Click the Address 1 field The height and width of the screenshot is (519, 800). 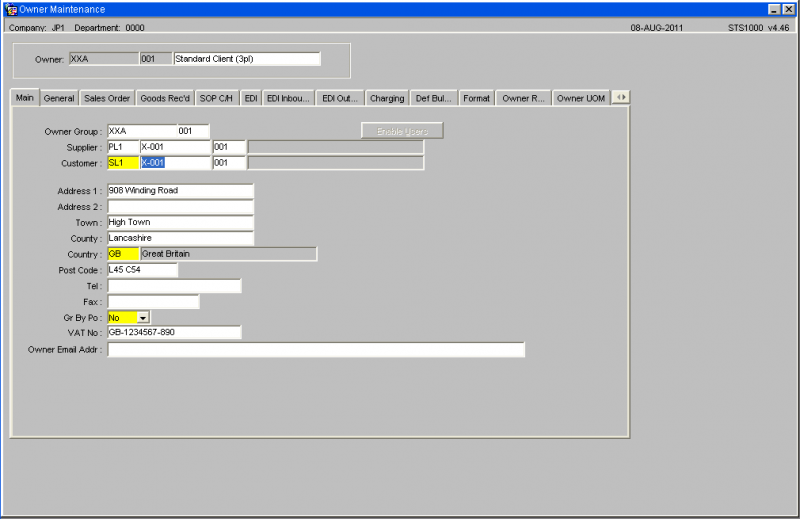point(180,190)
